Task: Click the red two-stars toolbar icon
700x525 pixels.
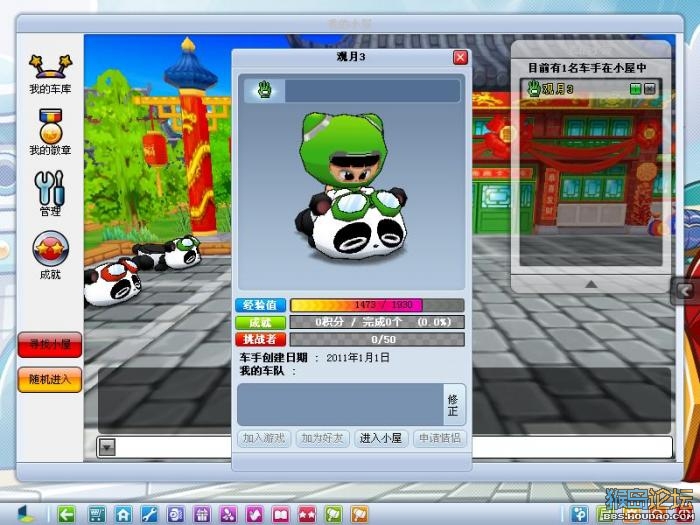Action: coord(307,514)
